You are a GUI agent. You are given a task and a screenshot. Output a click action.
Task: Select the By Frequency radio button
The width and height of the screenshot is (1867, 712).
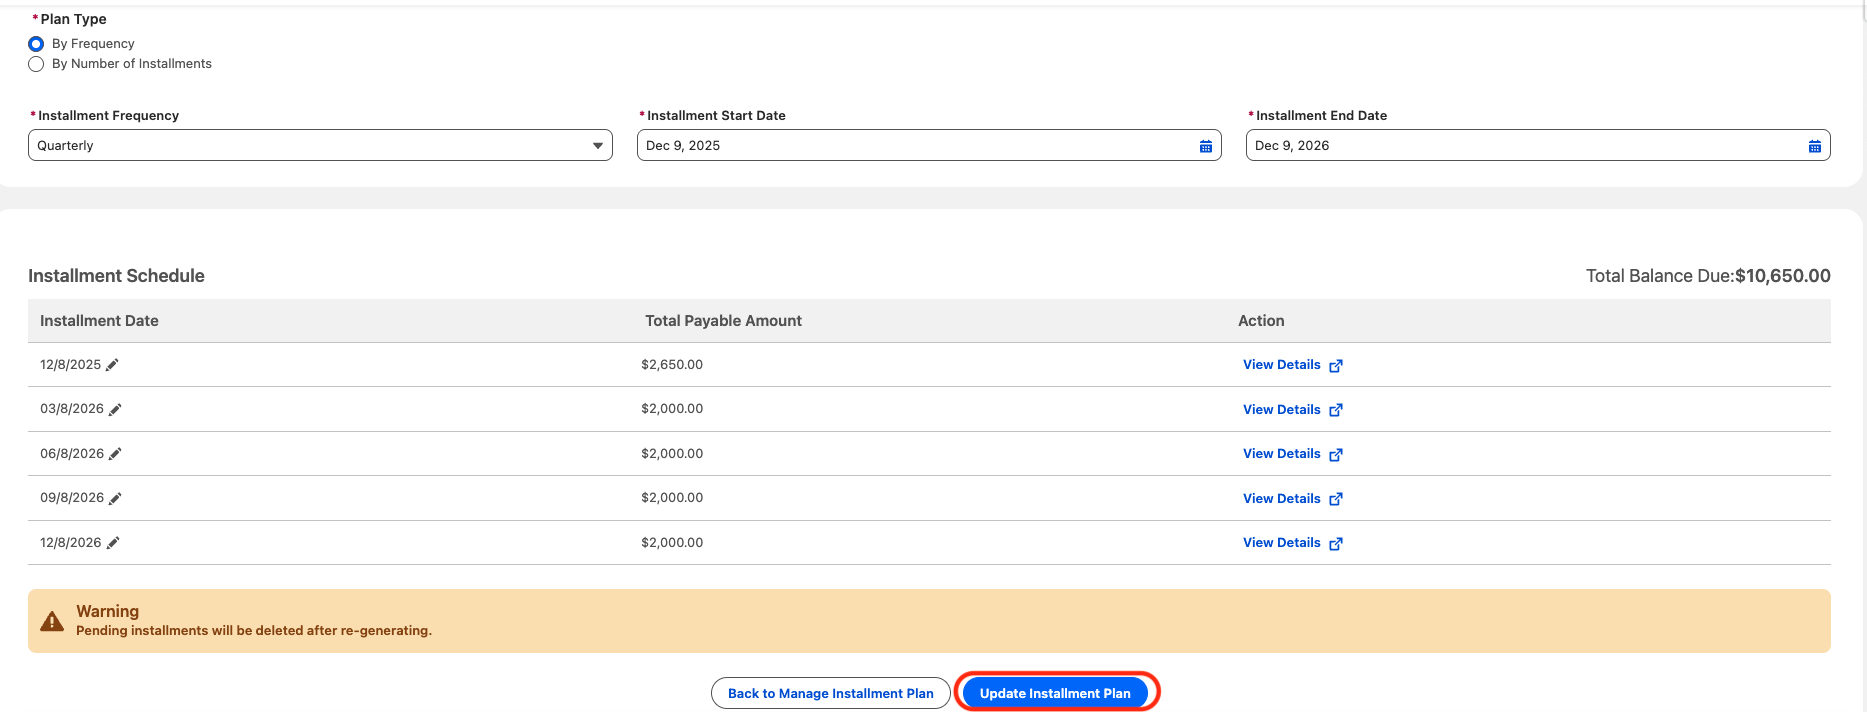pyautogui.click(x=36, y=44)
